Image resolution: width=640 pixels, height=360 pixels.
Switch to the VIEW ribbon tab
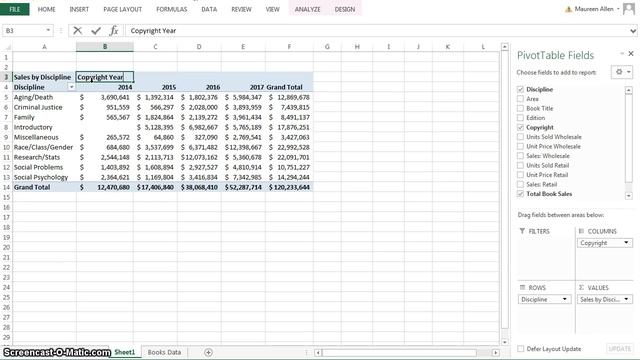pos(272,9)
